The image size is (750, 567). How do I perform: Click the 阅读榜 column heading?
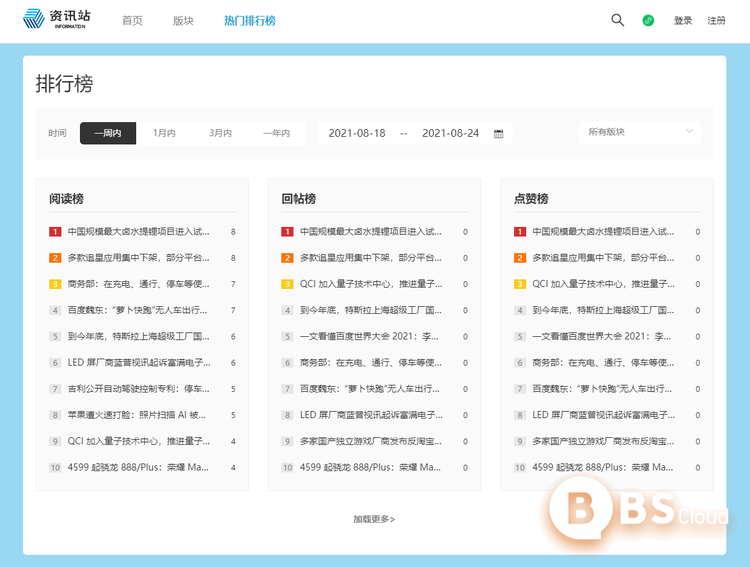click(66, 199)
